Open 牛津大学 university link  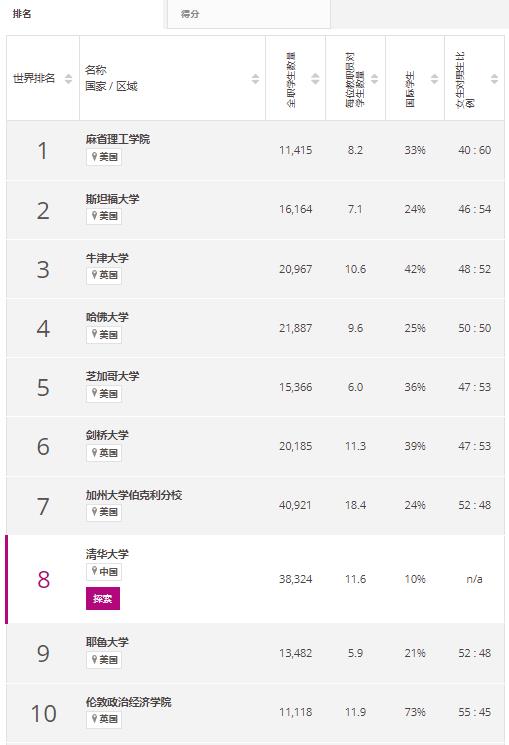click(x=107, y=258)
